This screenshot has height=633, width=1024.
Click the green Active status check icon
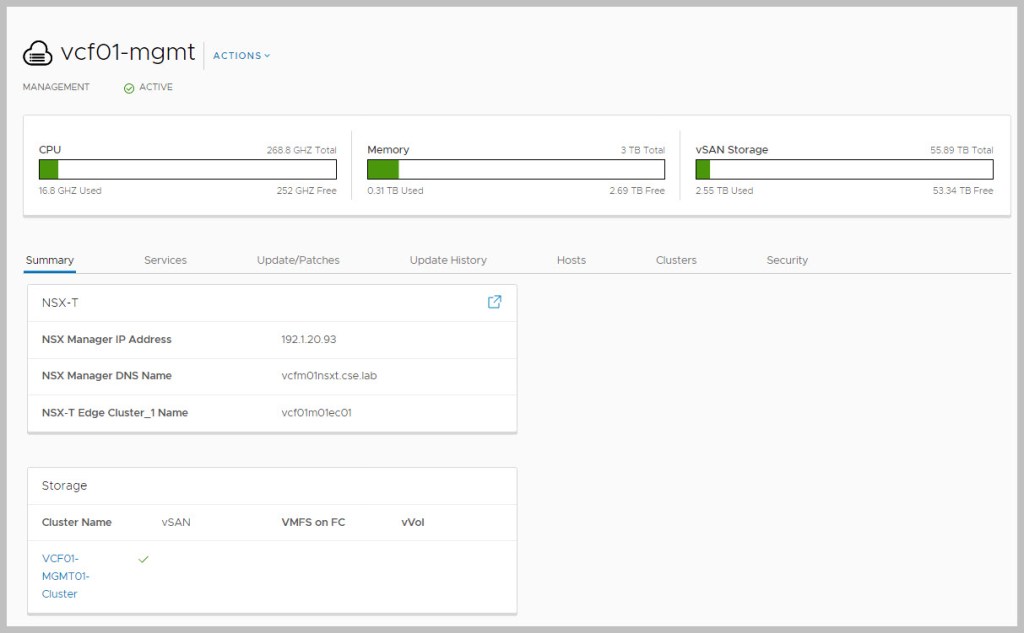129,88
